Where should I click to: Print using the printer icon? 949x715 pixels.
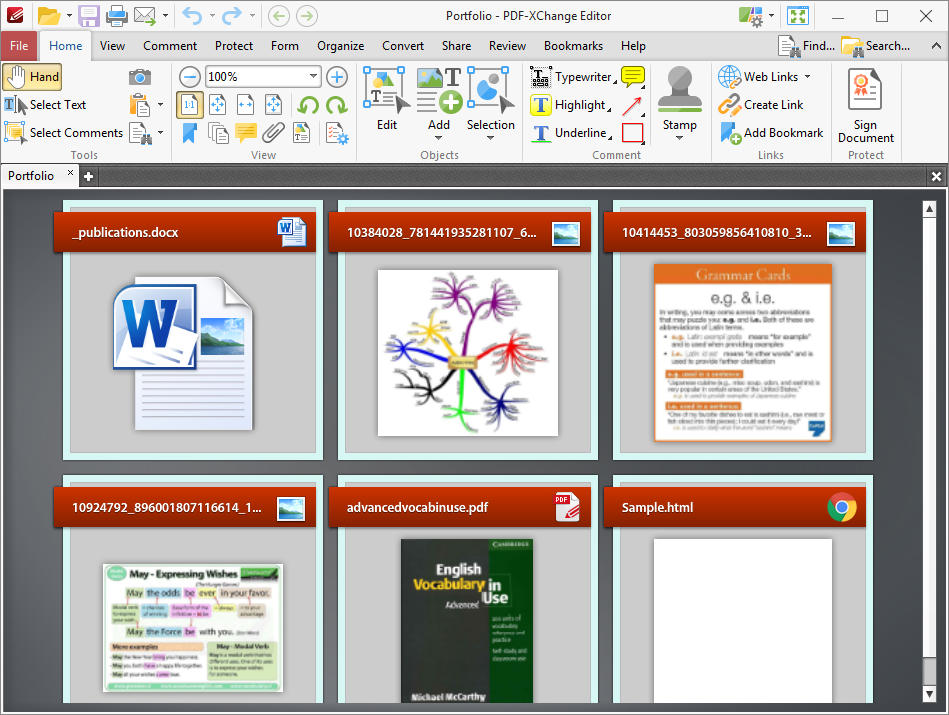tap(117, 16)
